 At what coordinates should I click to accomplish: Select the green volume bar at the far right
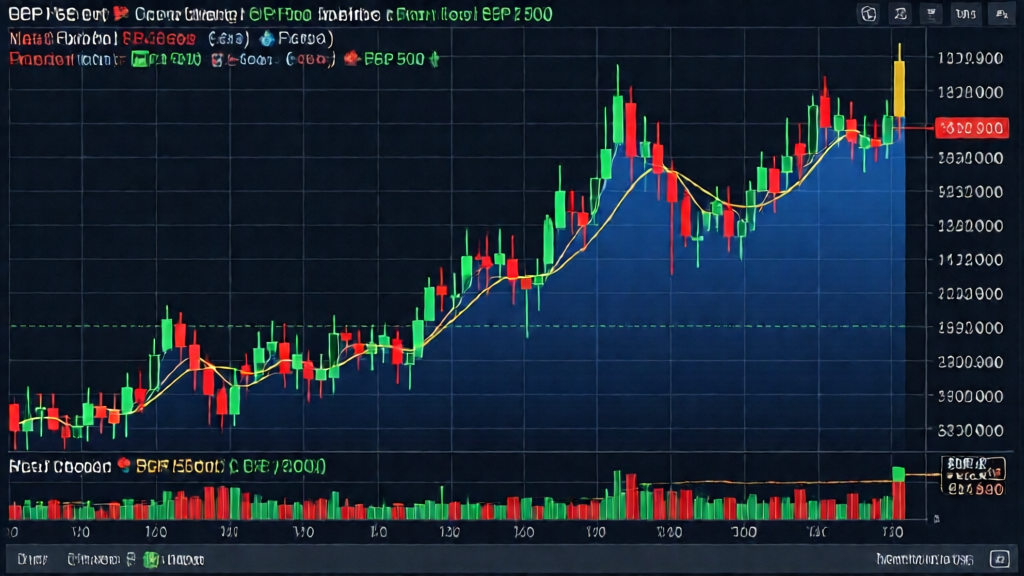(899, 474)
